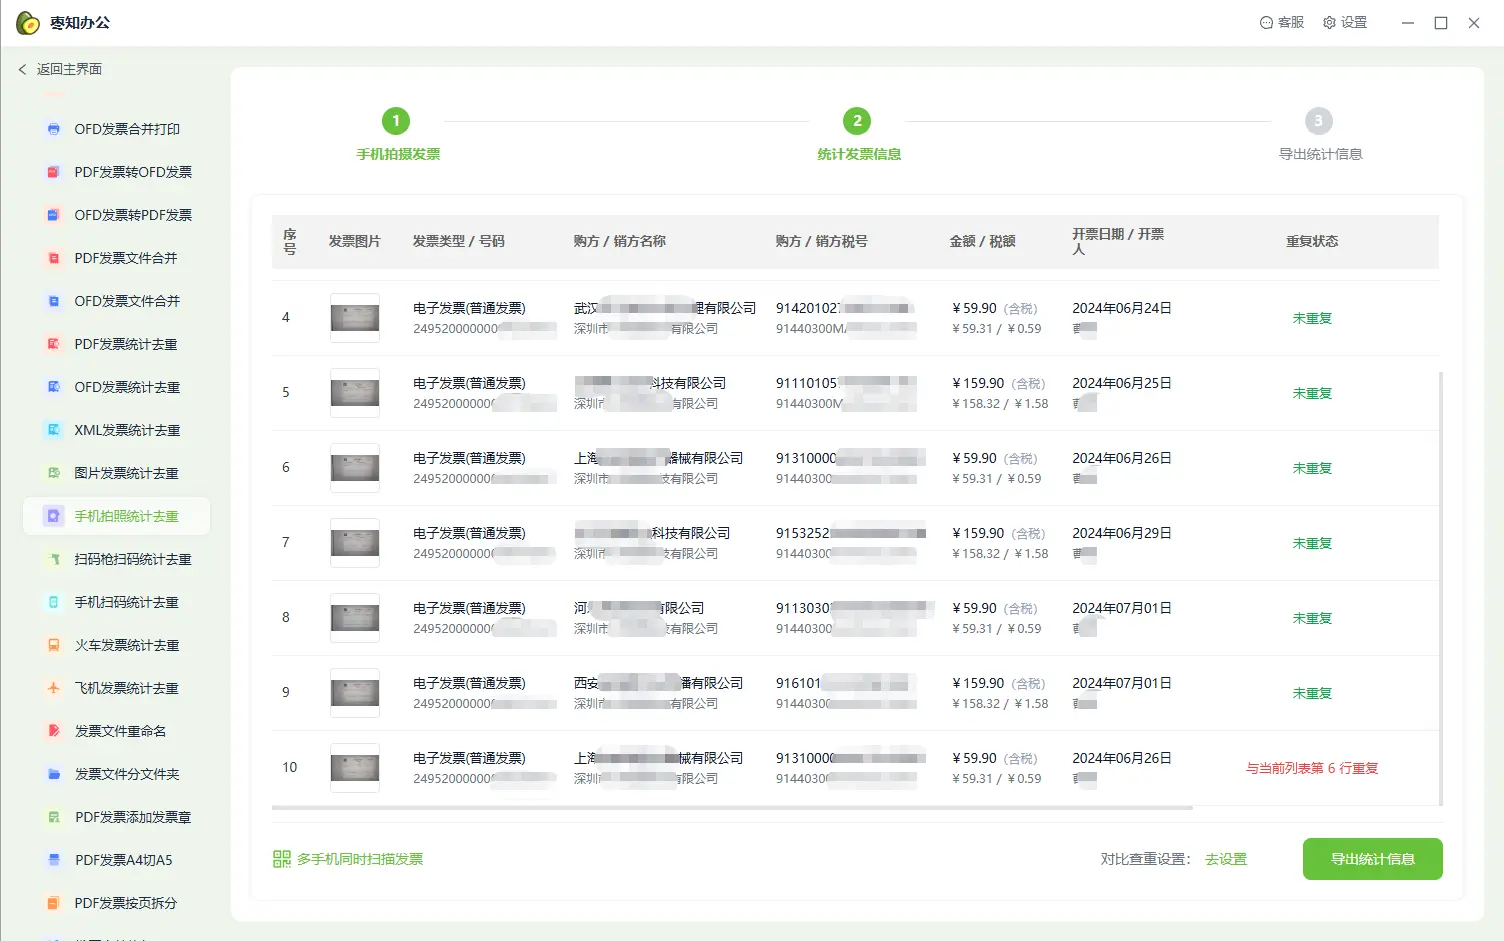Click the 飞机发票统计去重 plane icon
1504x941 pixels.
(54, 688)
